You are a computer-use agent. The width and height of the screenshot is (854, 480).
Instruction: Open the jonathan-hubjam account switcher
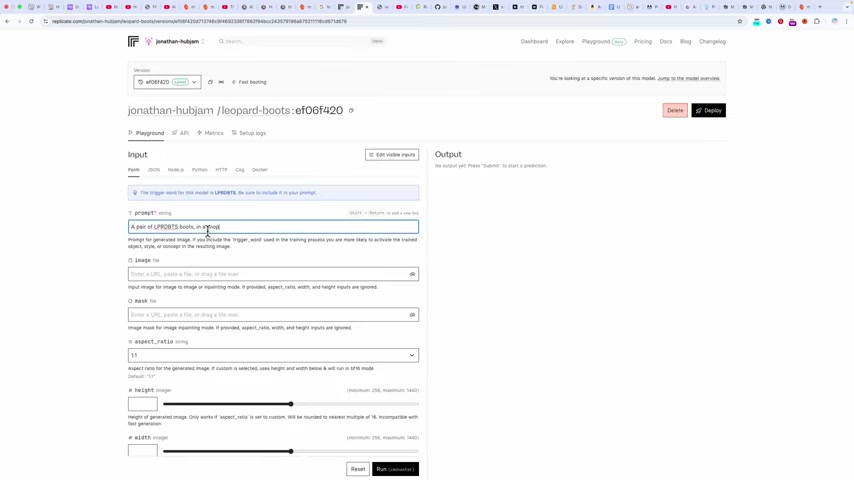(175, 41)
